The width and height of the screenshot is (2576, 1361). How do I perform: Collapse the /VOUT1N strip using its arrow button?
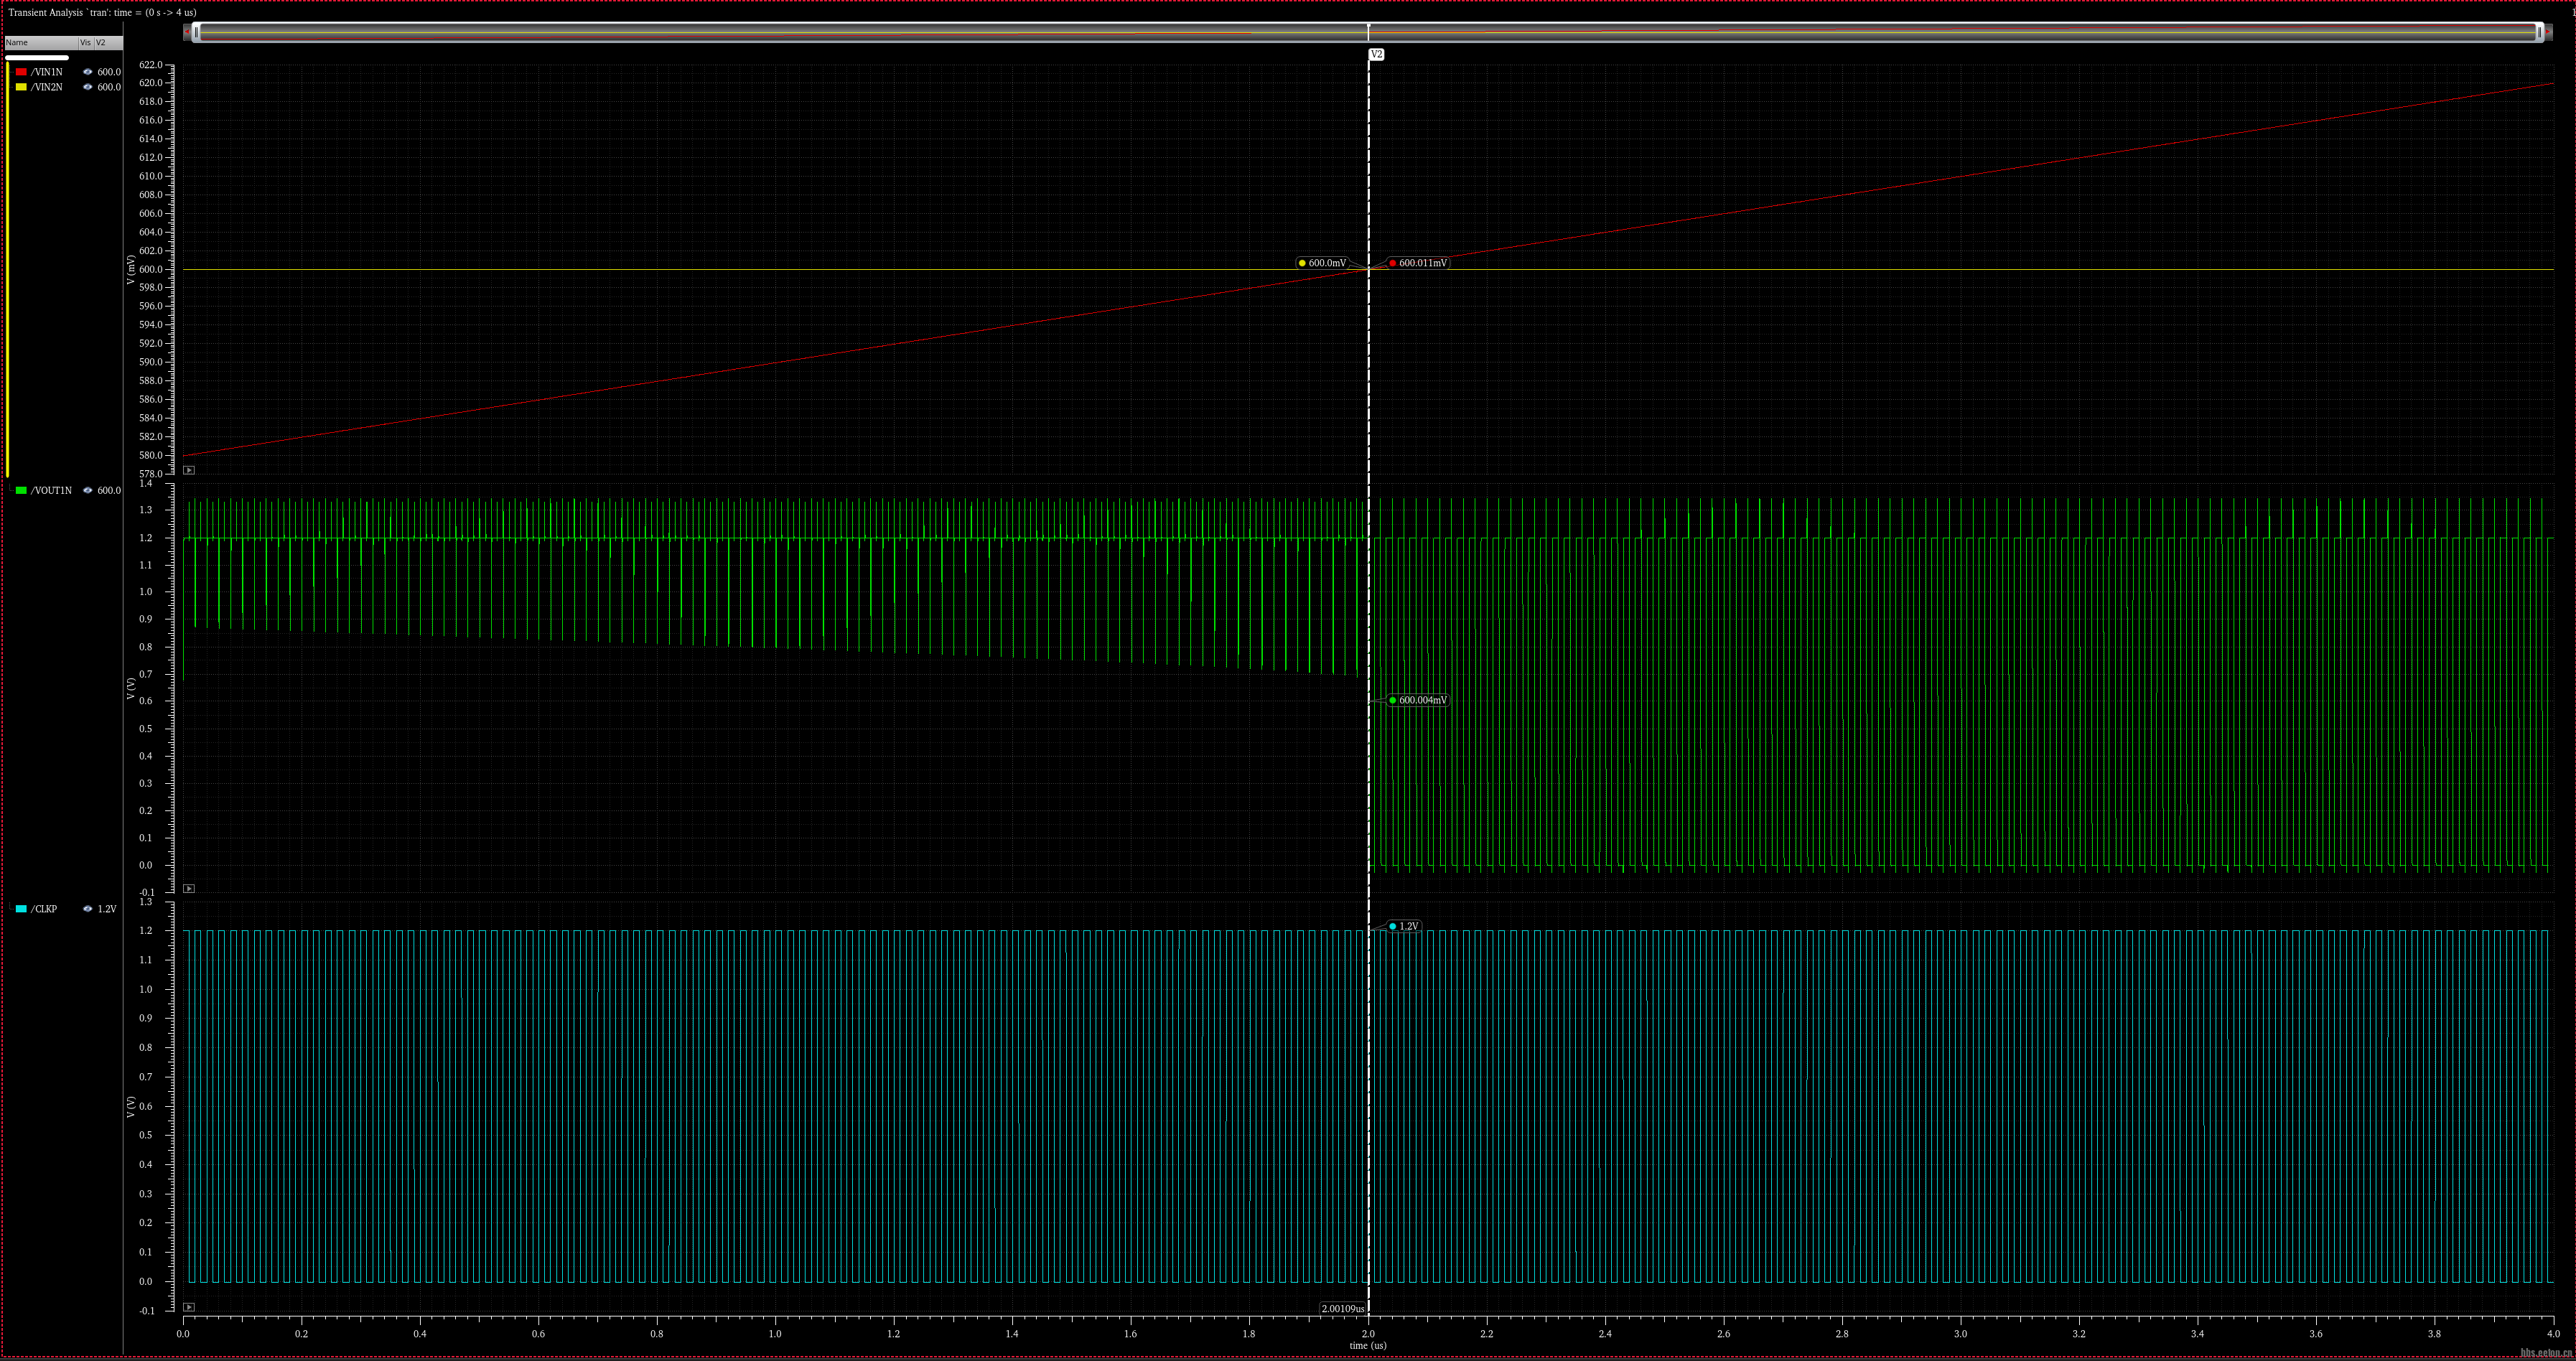point(189,889)
